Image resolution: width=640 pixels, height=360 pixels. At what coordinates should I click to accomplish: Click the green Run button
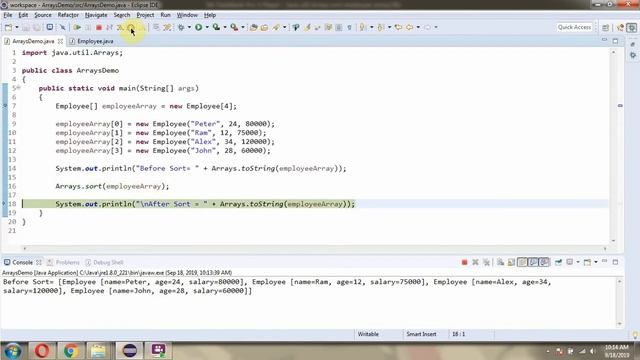click(x=198, y=27)
